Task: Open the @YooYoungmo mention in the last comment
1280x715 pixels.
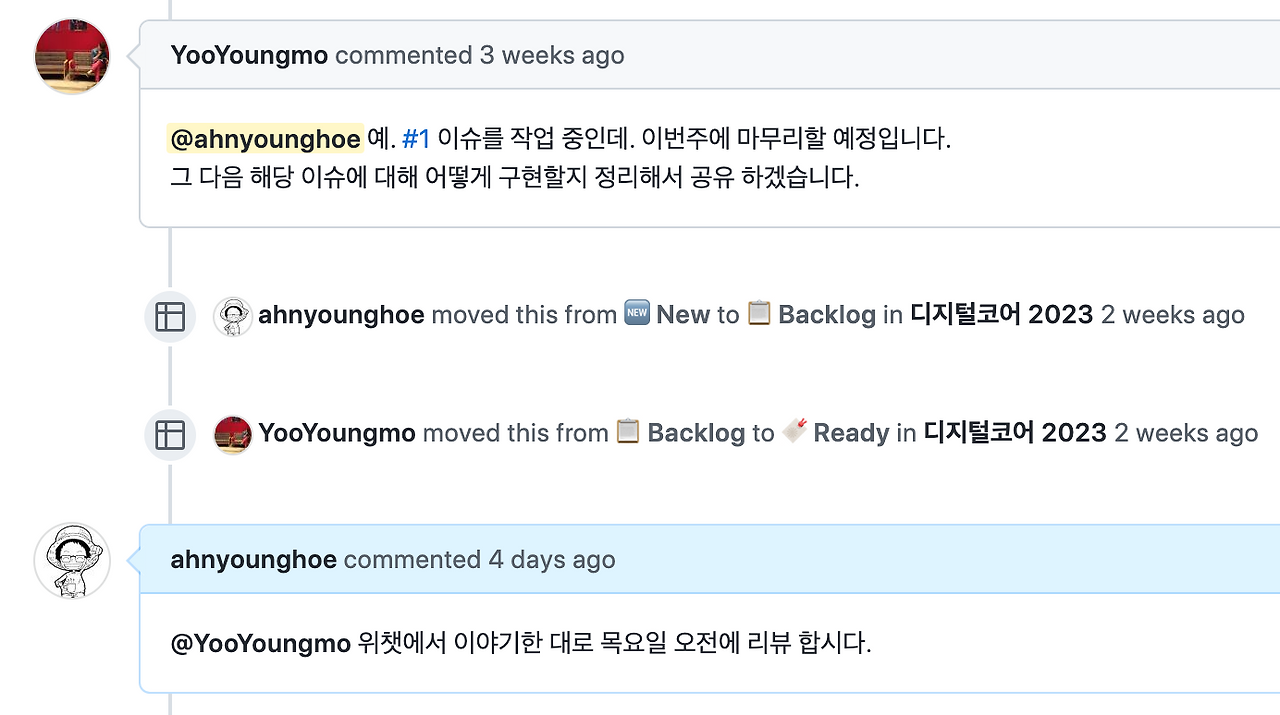Action: [x=260, y=643]
